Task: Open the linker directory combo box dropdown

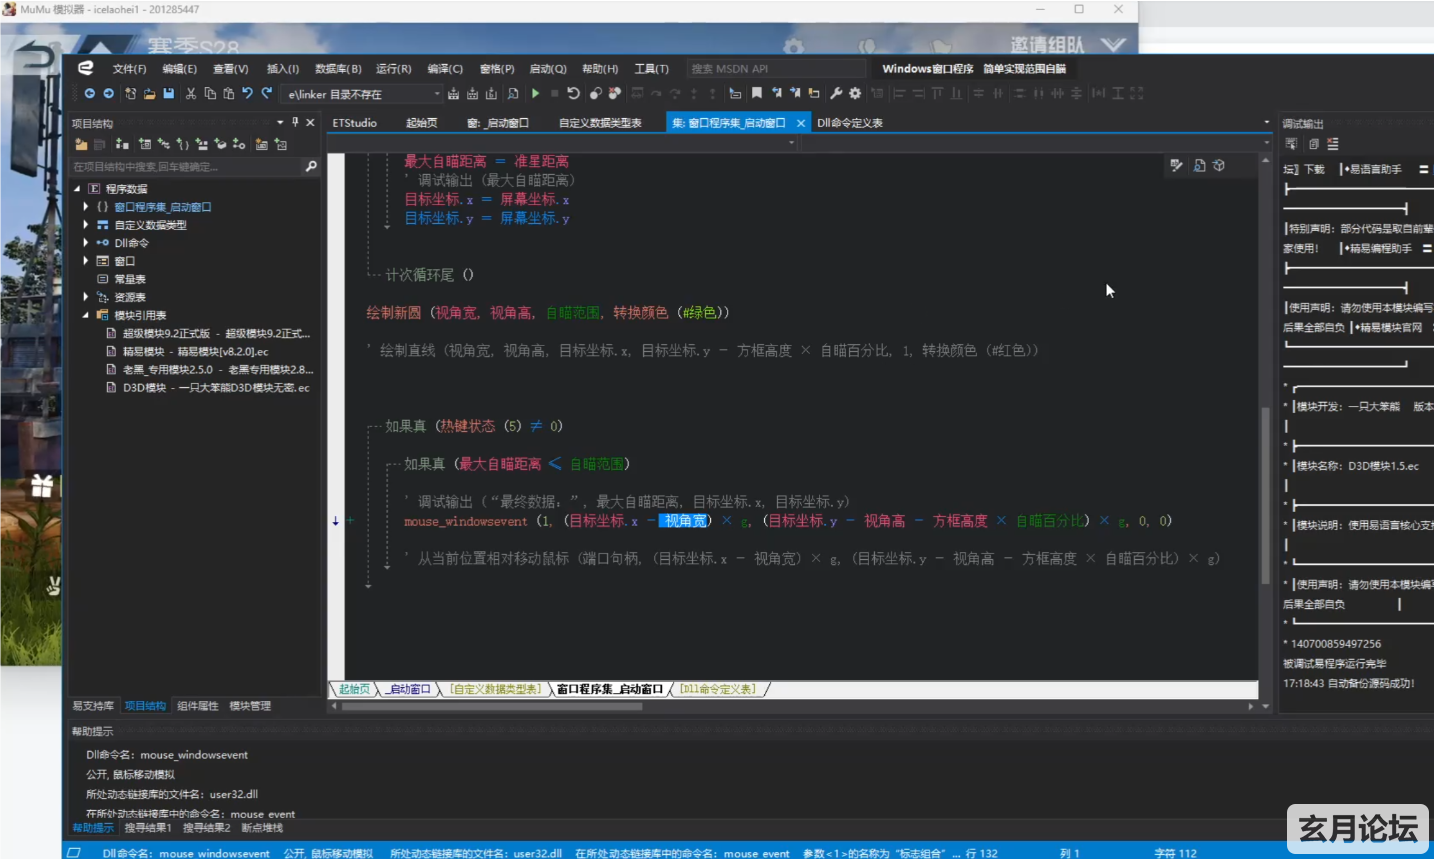Action: point(437,93)
